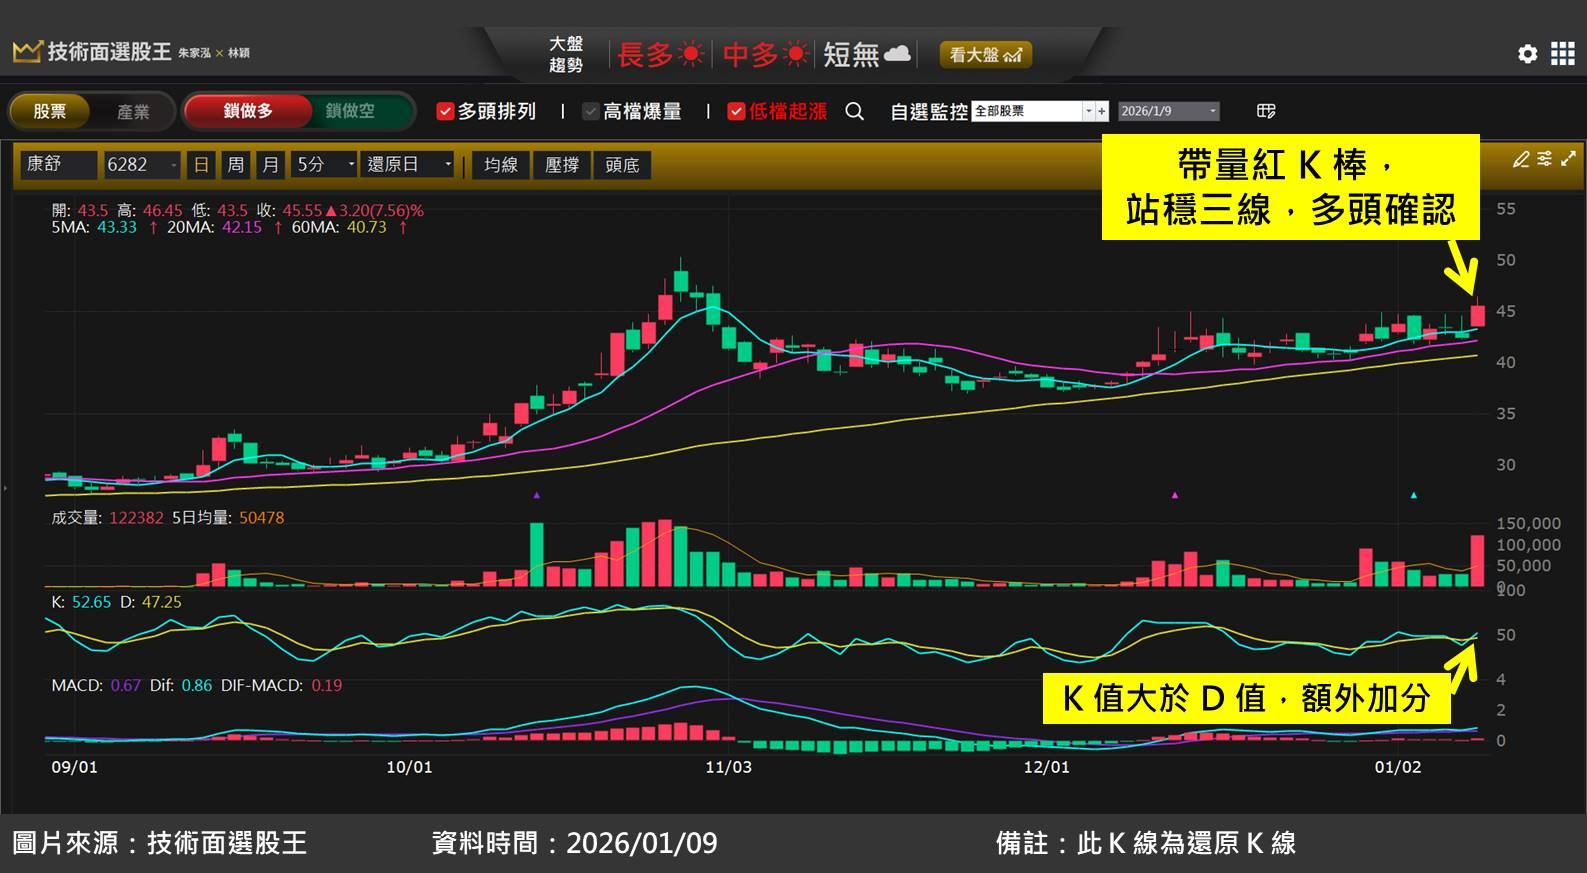Click the 看大盤 market view button
The width and height of the screenshot is (1587, 873).
pyautogui.click(x=985, y=55)
